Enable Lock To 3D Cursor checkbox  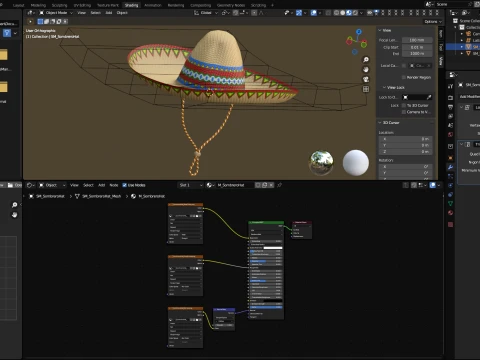click(x=404, y=105)
